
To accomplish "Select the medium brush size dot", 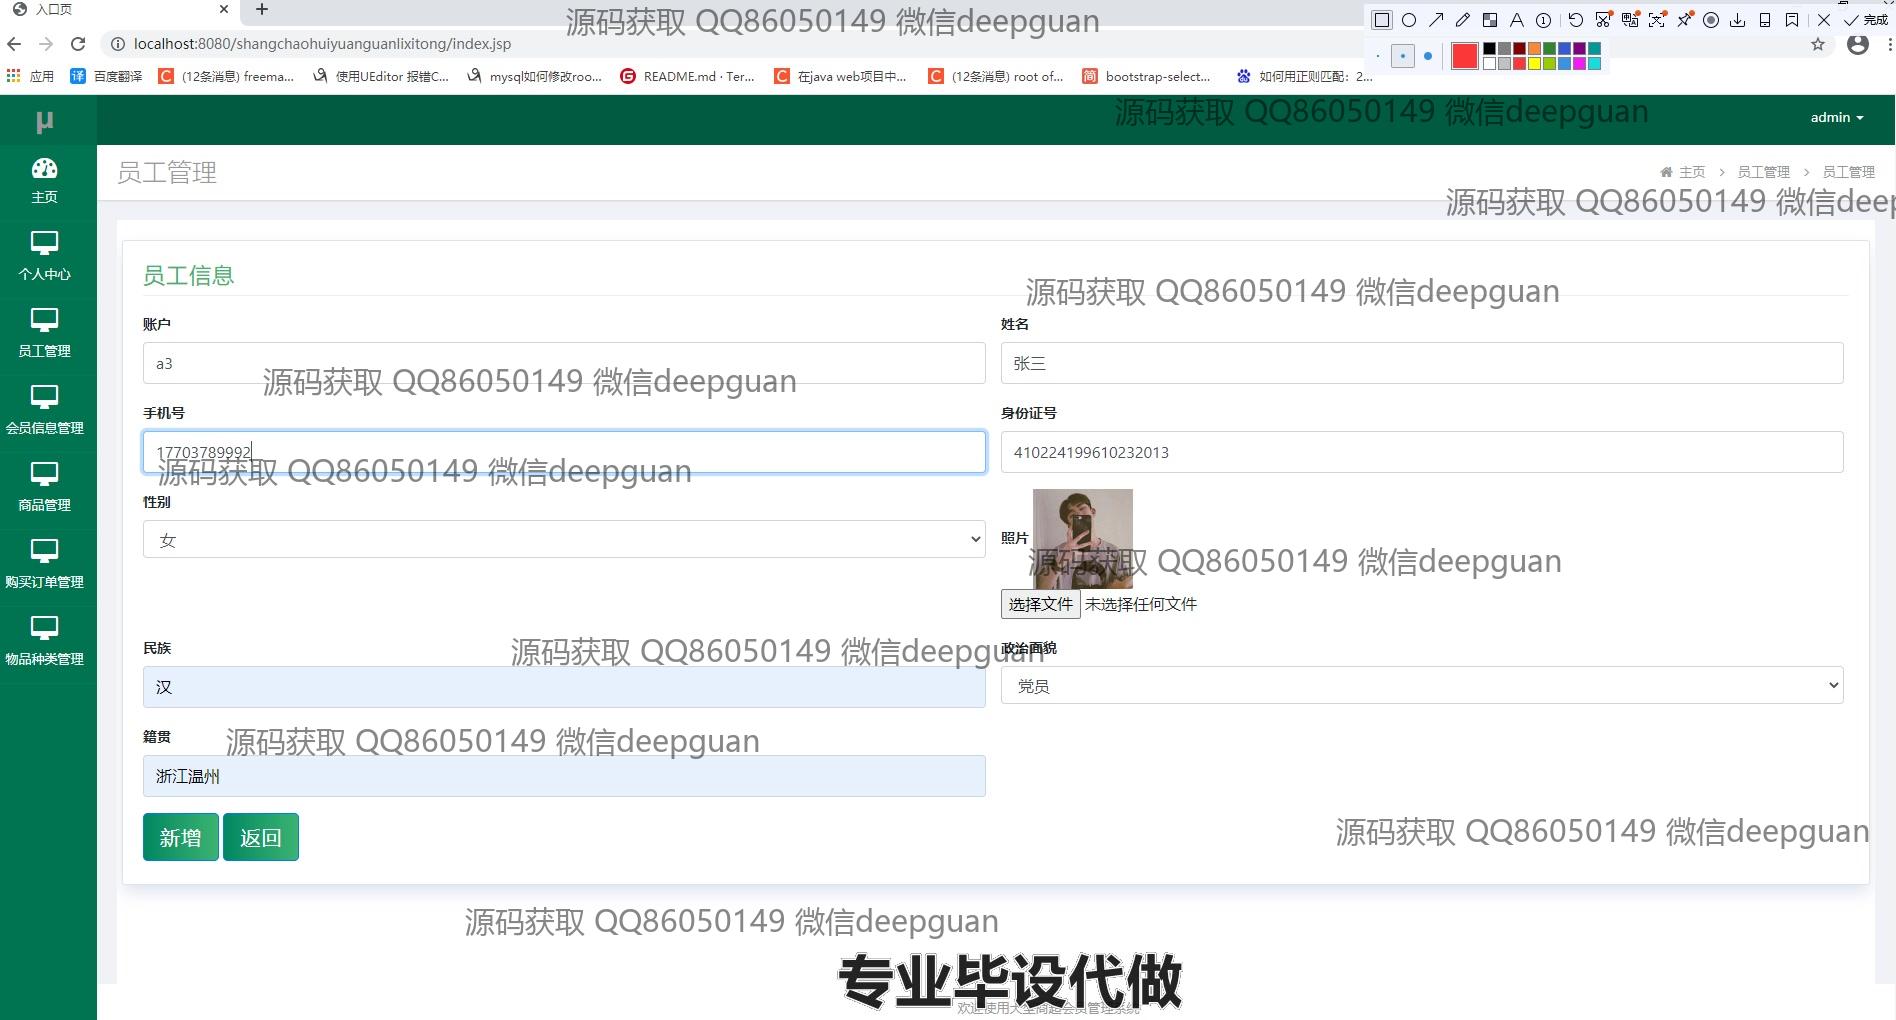I will (x=1403, y=57).
